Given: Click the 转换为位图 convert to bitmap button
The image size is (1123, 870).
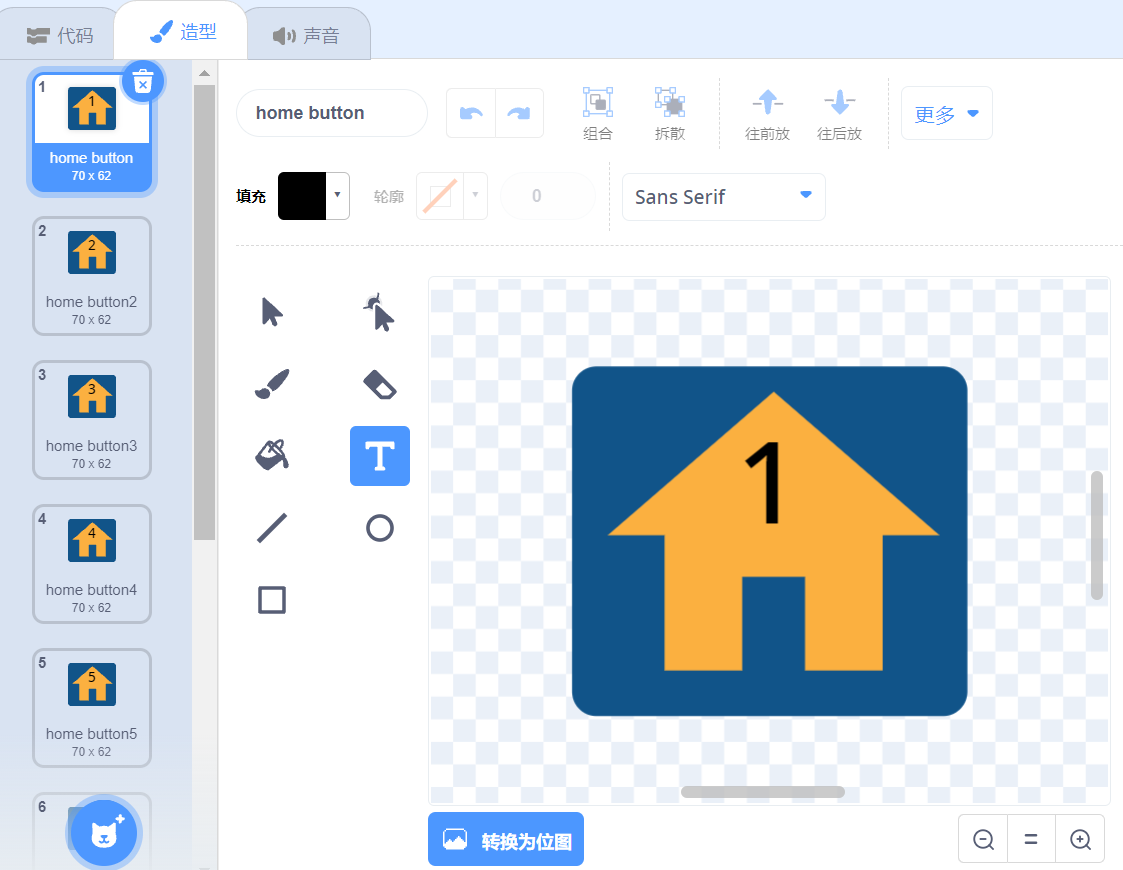Looking at the screenshot, I should pos(506,839).
